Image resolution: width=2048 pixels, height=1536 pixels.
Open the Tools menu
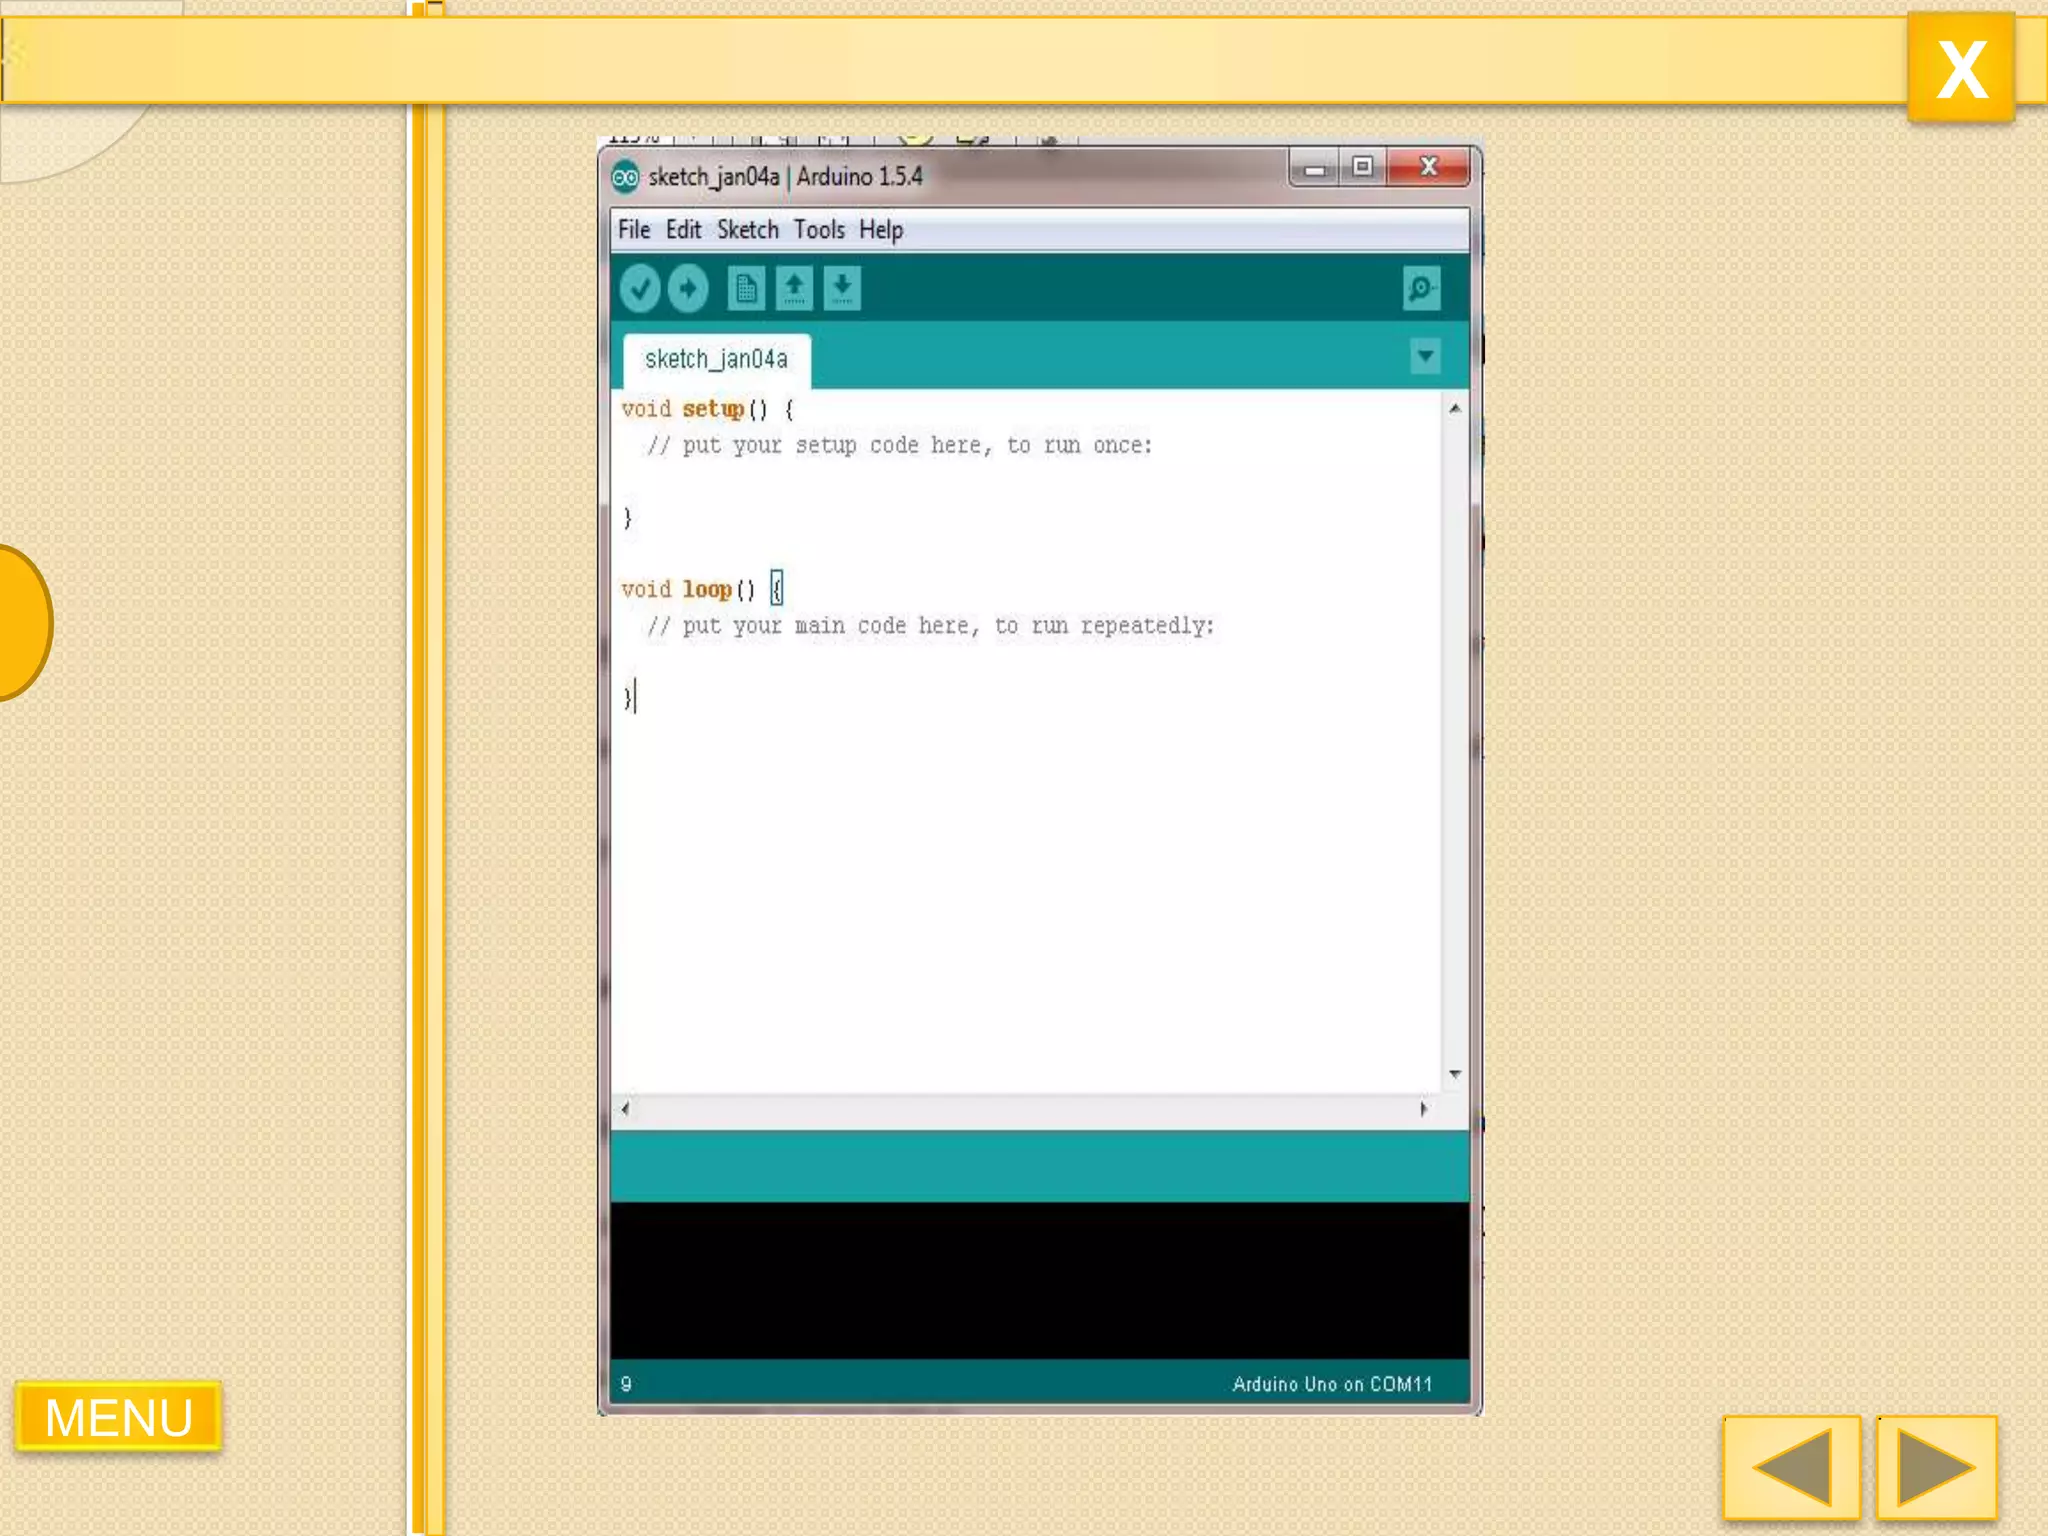pyautogui.click(x=819, y=230)
